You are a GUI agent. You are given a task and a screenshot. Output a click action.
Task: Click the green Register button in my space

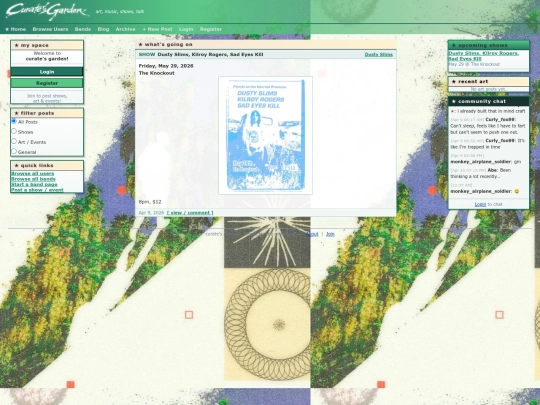click(47, 83)
